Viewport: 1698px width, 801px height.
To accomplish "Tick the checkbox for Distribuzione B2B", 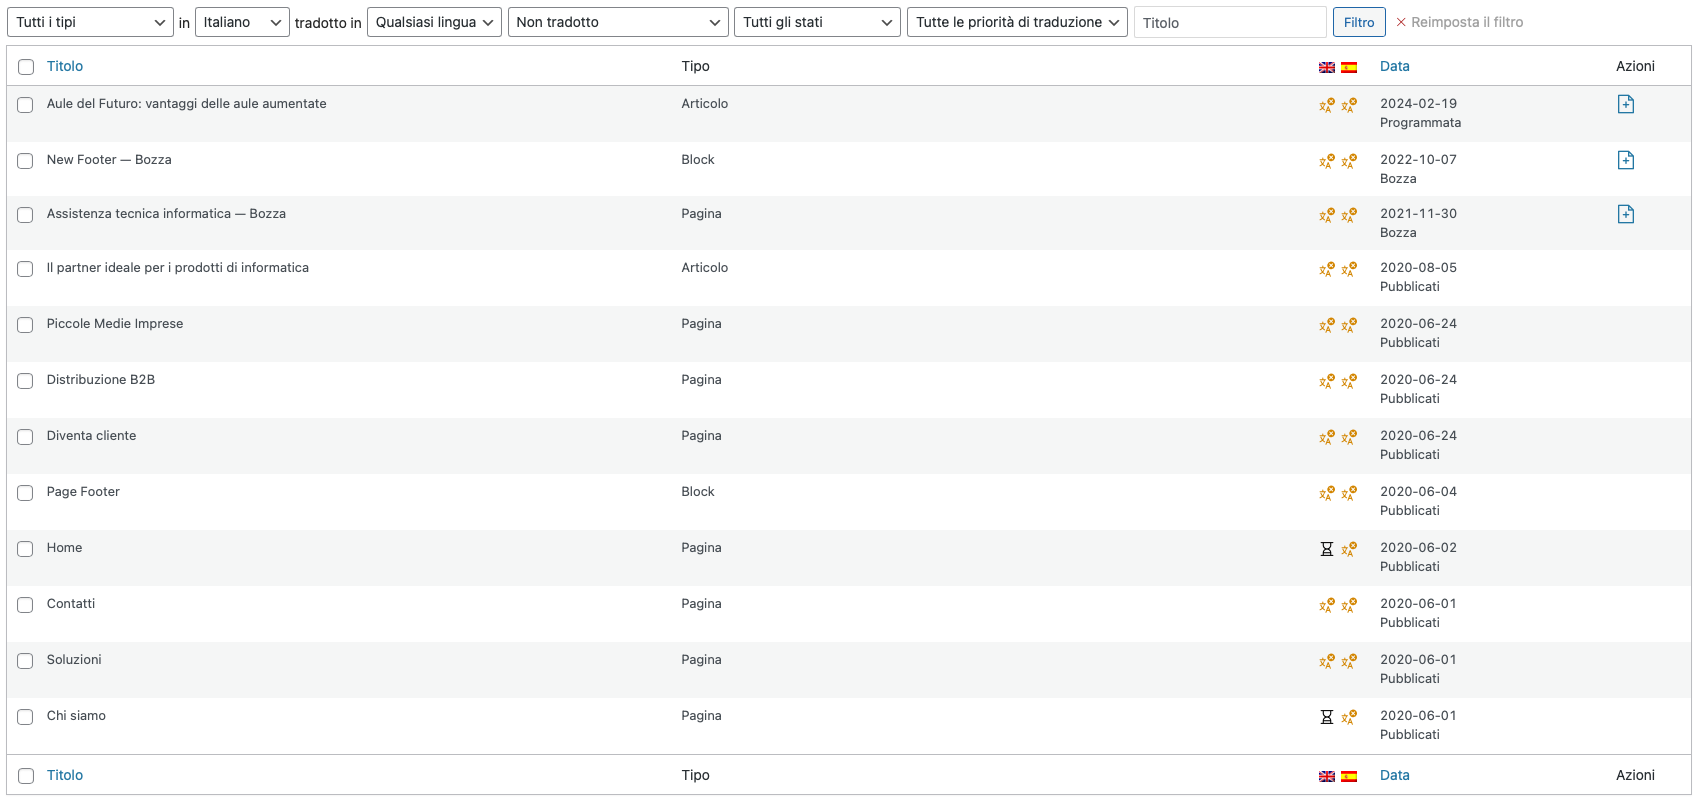I will tap(26, 381).
